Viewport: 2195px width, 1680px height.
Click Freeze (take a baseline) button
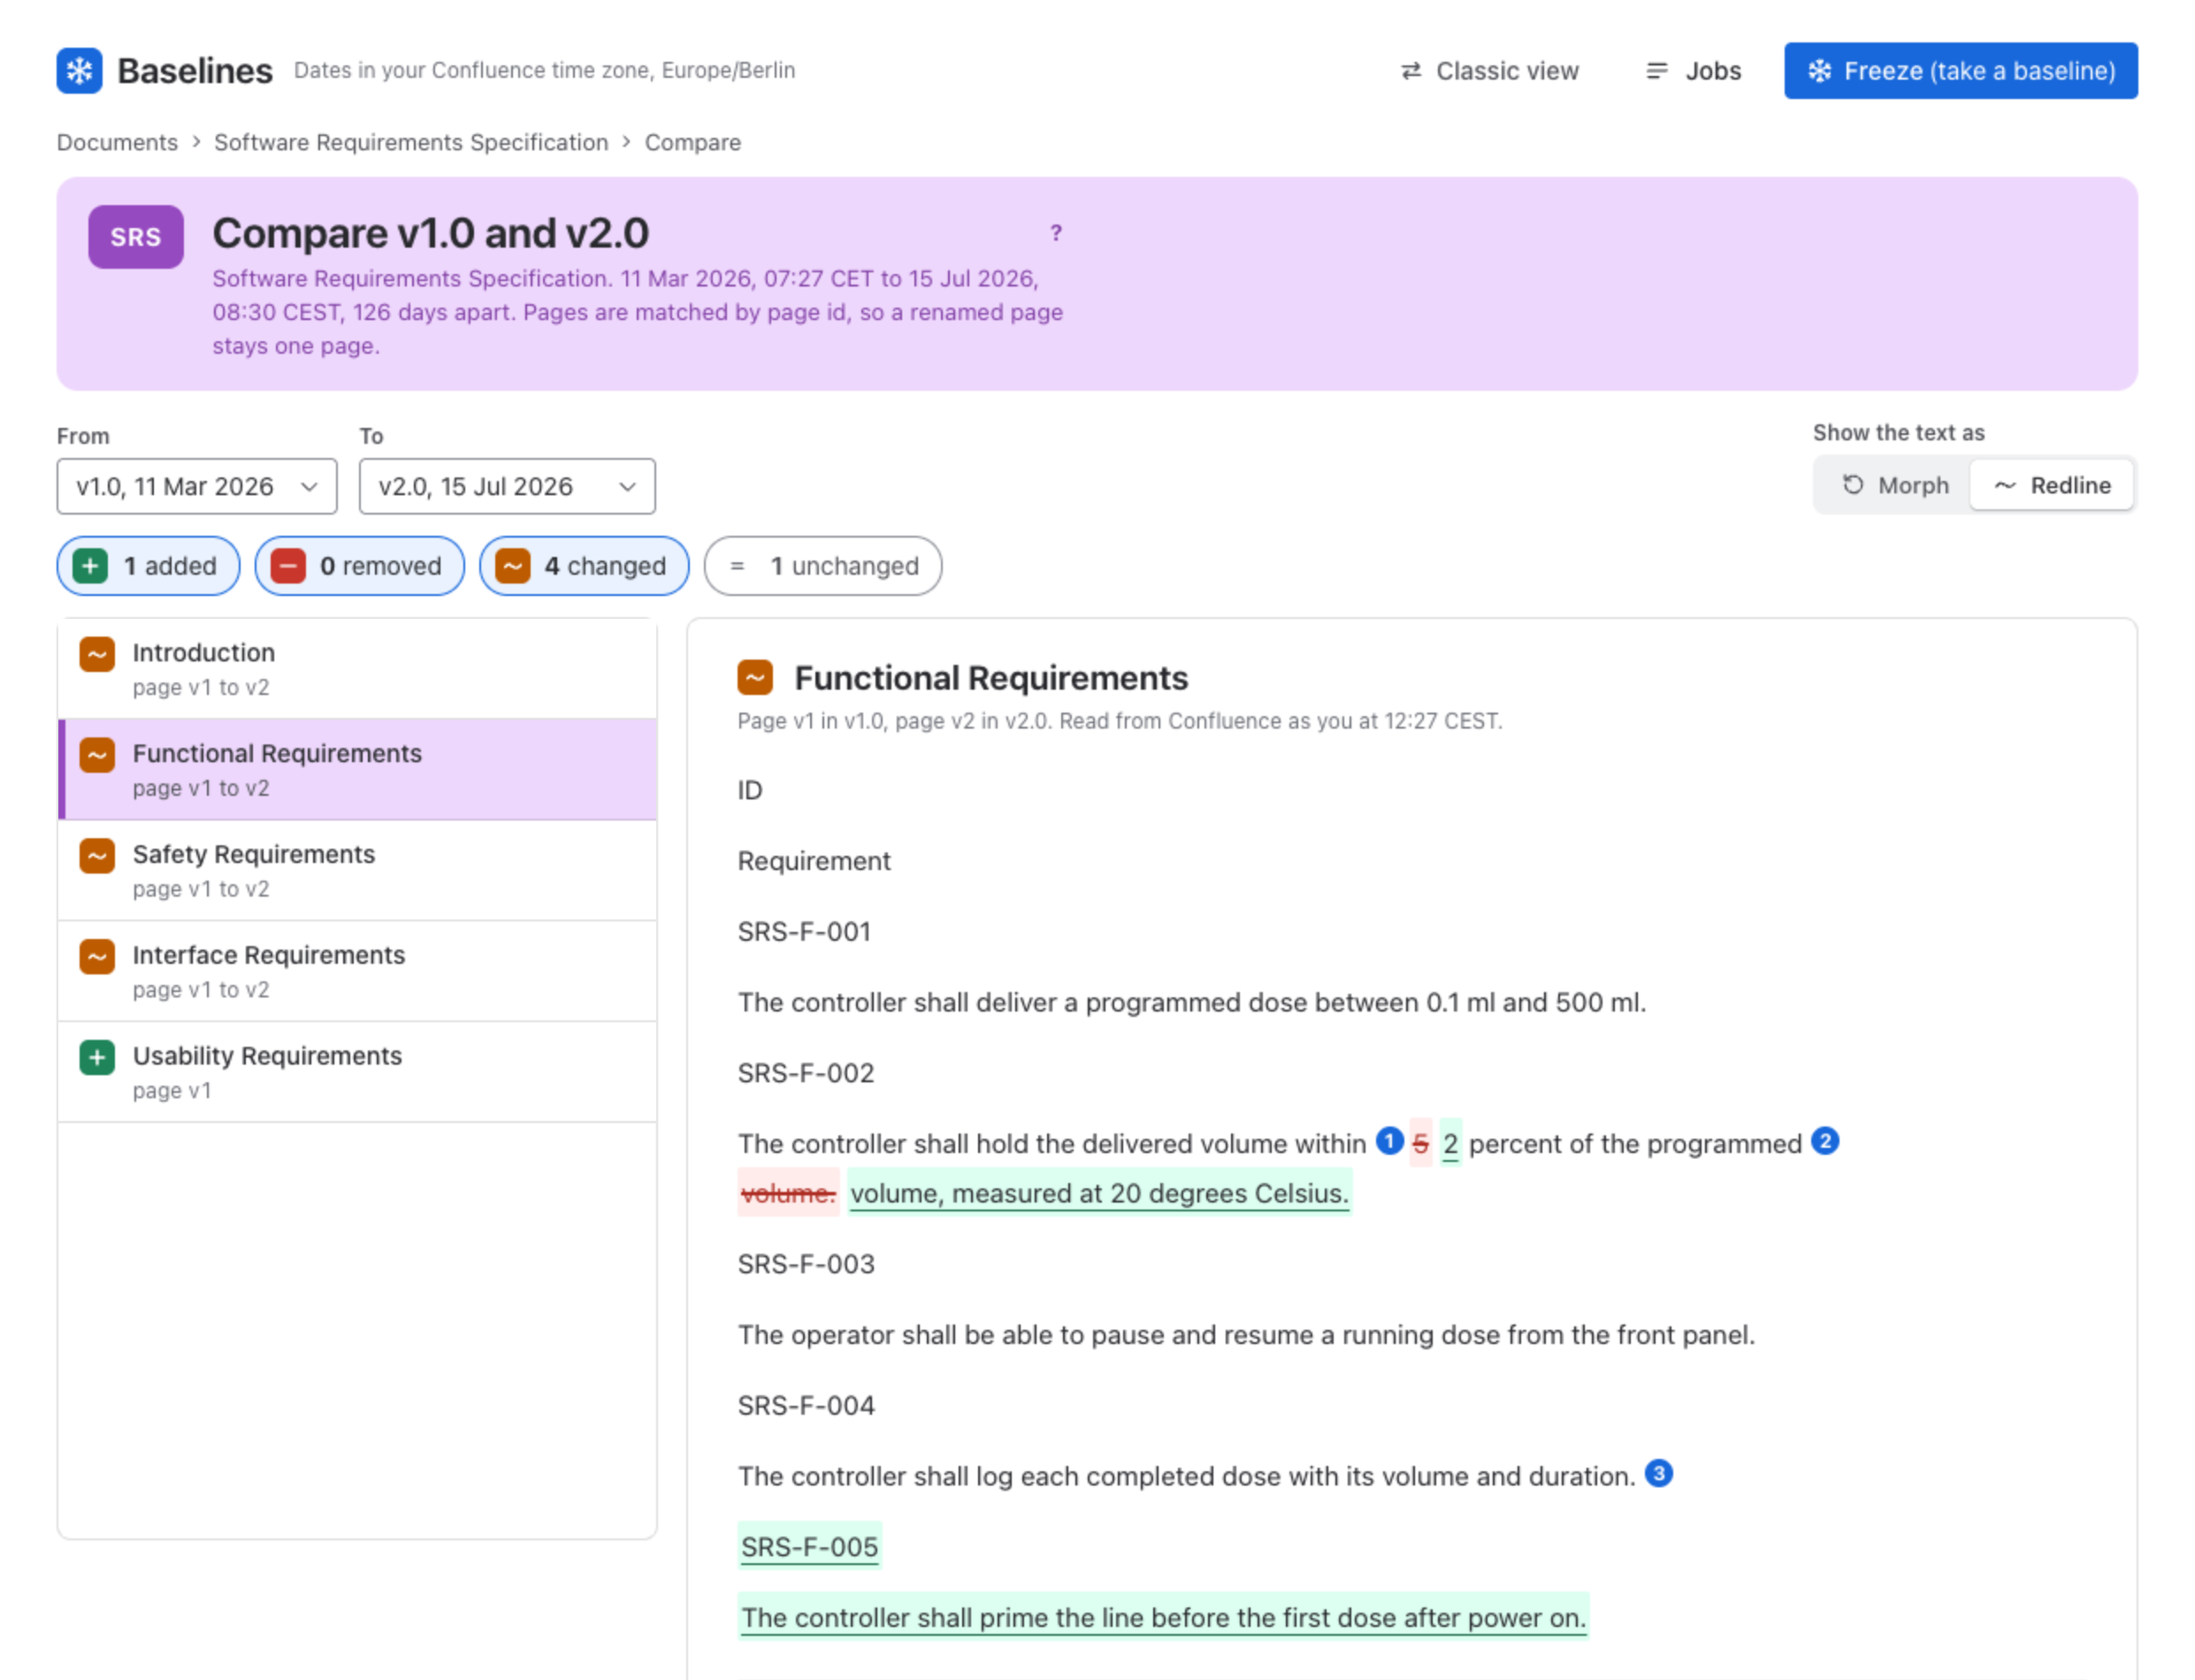(x=1961, y=71)
